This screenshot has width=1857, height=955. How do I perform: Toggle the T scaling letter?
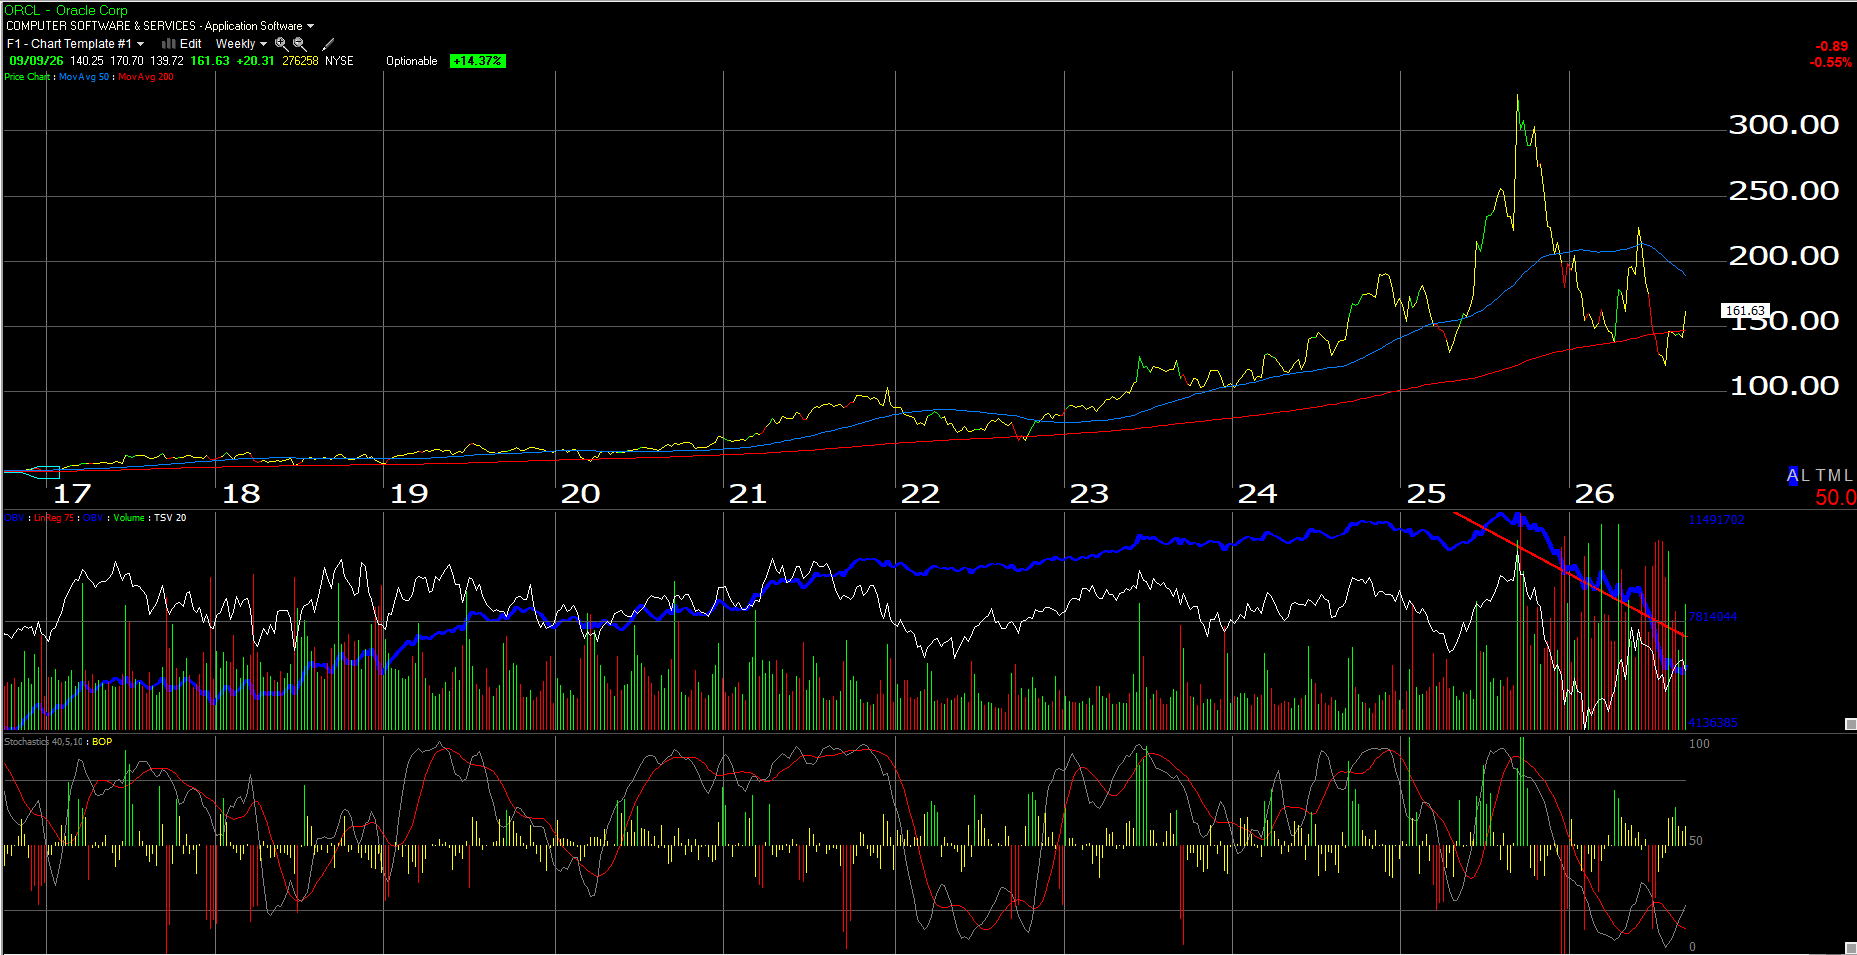click(1821, 476)
